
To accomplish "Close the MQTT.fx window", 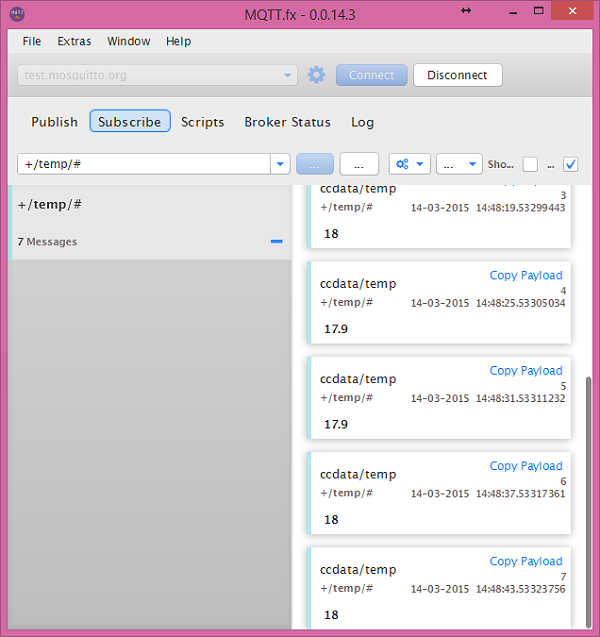I will [572, 11].
